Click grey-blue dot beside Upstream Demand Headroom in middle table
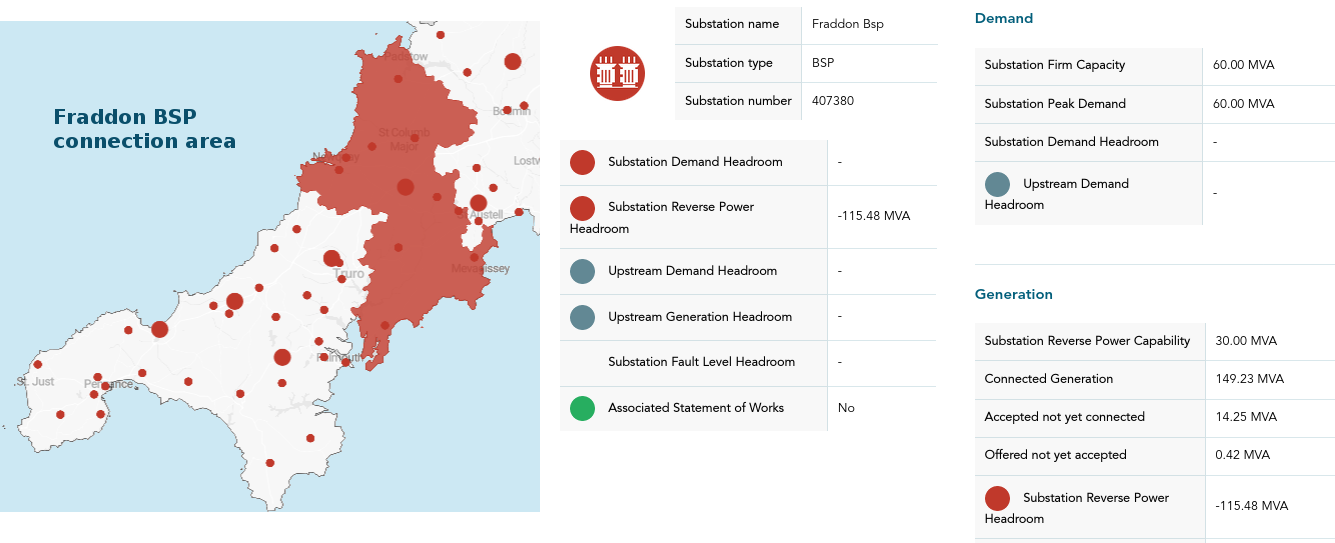Image resolution: width=1335 pixels, height=543 pixels. [582, 271]
